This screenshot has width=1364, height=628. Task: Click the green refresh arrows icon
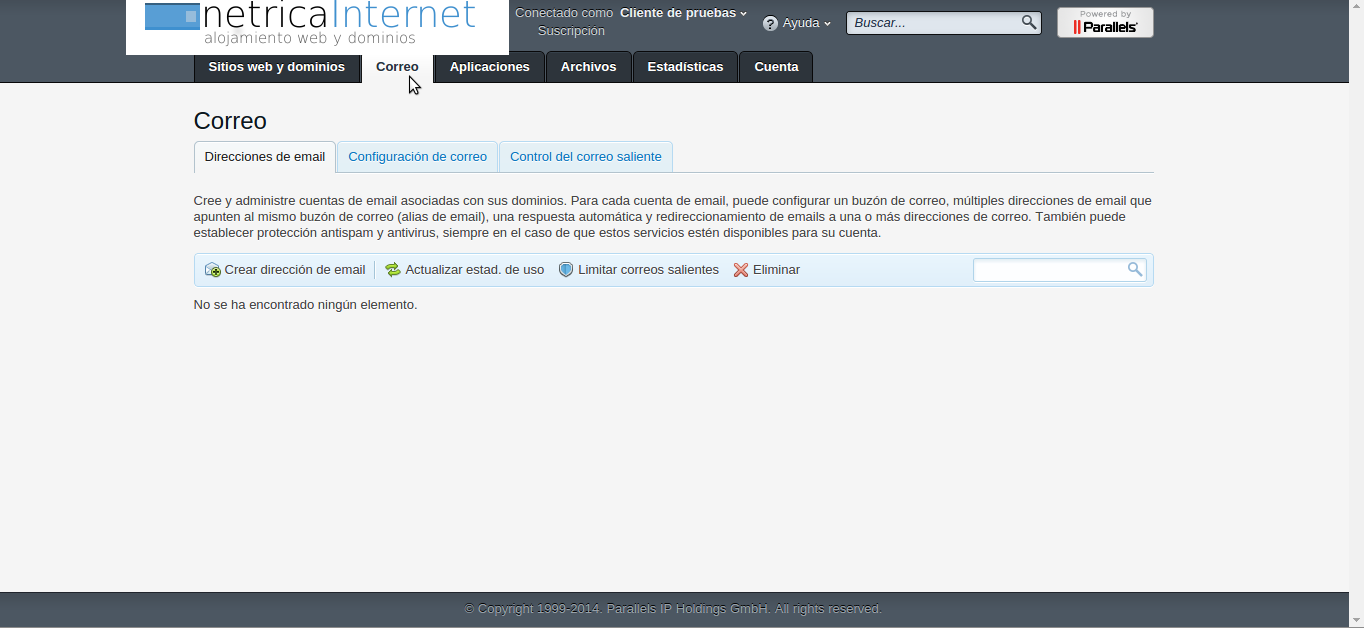pyautogui.click(x=393, y=270)
